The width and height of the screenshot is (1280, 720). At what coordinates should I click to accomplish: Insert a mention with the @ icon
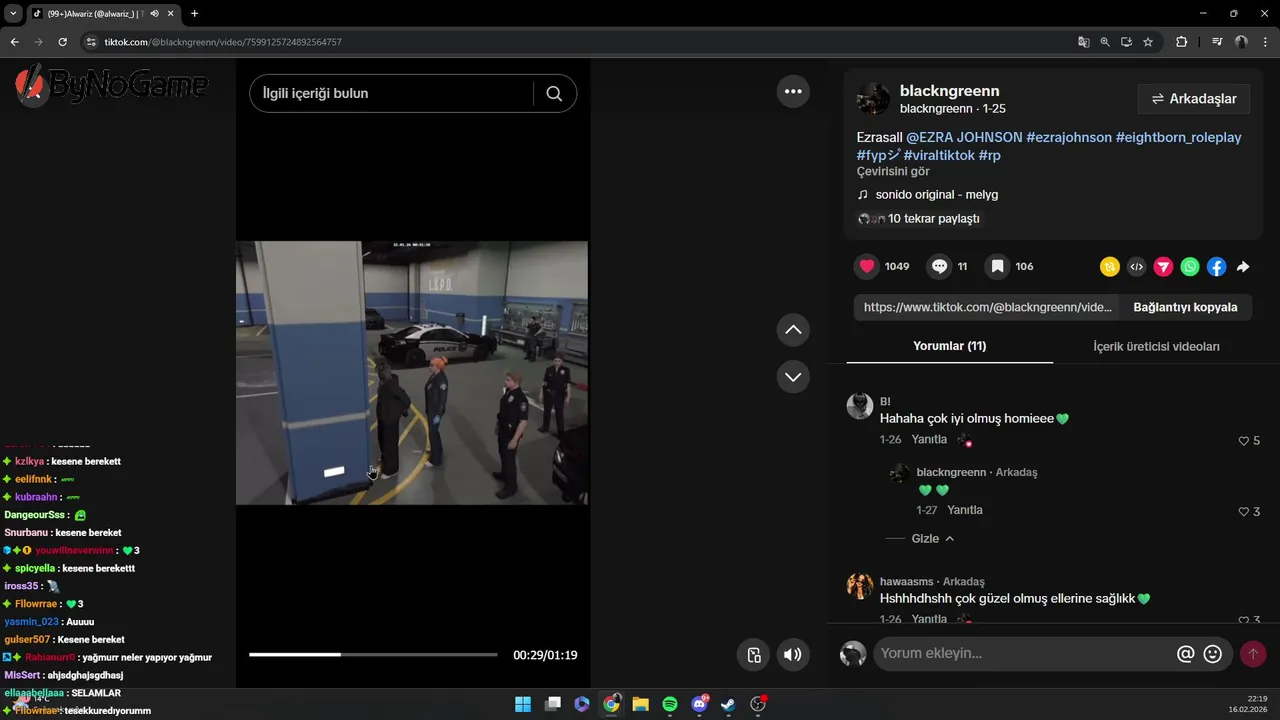point(1186,654)
